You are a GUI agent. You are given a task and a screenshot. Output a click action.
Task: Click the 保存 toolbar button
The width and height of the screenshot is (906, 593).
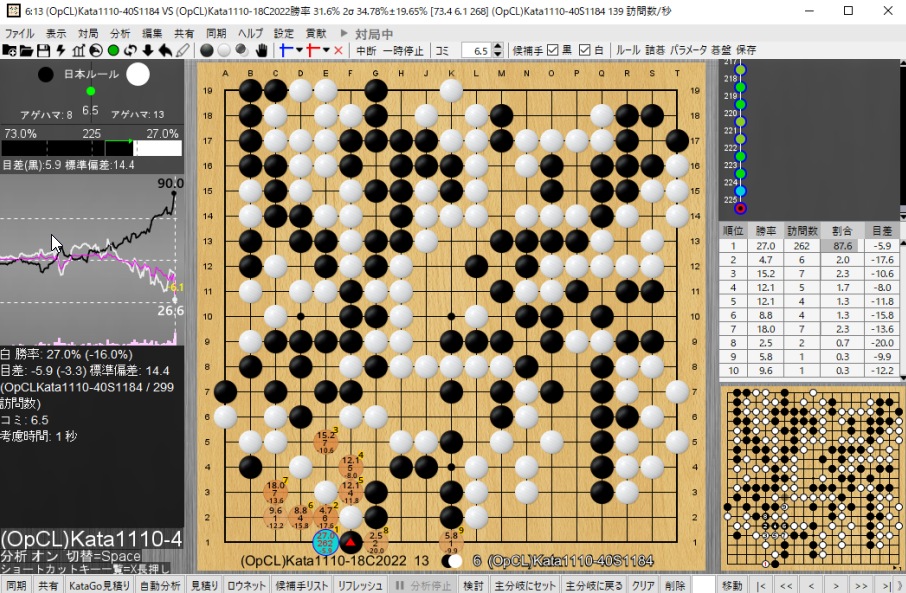[746, 50]
